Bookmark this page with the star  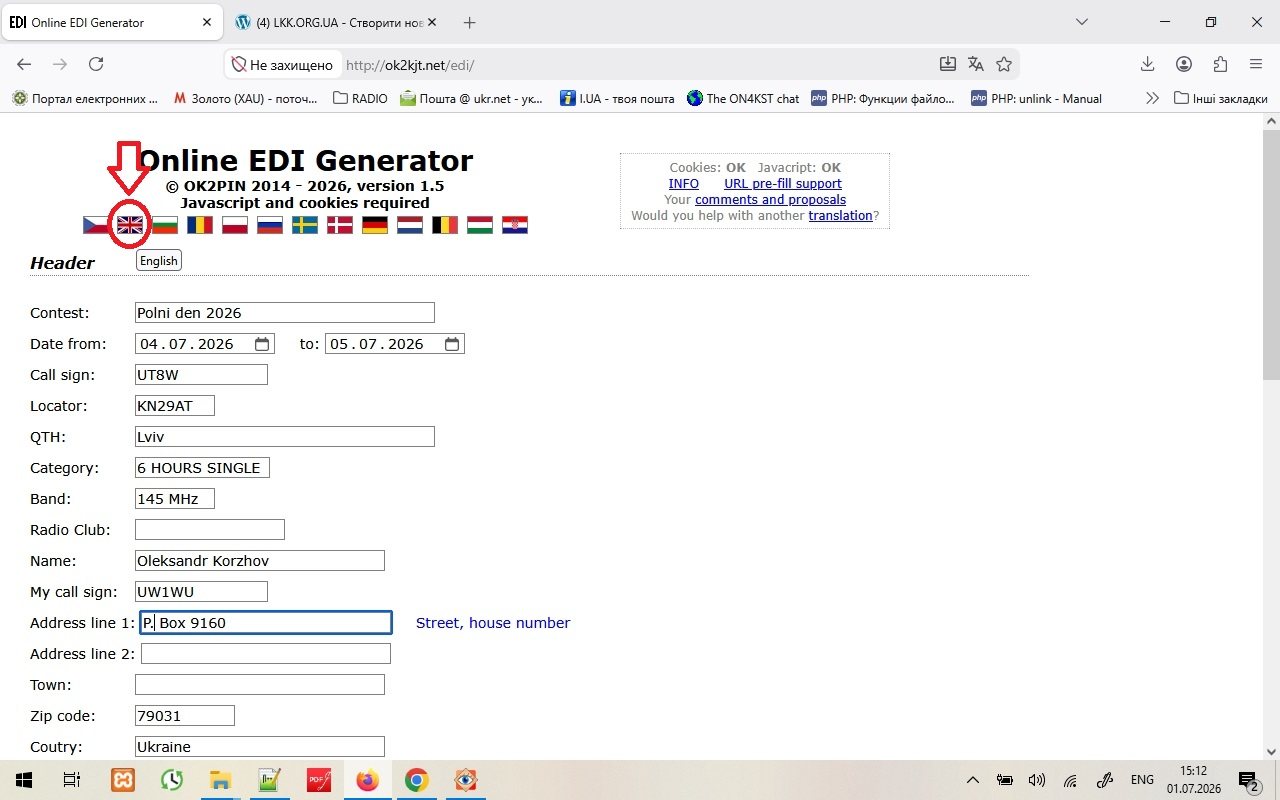point(1004,64)
